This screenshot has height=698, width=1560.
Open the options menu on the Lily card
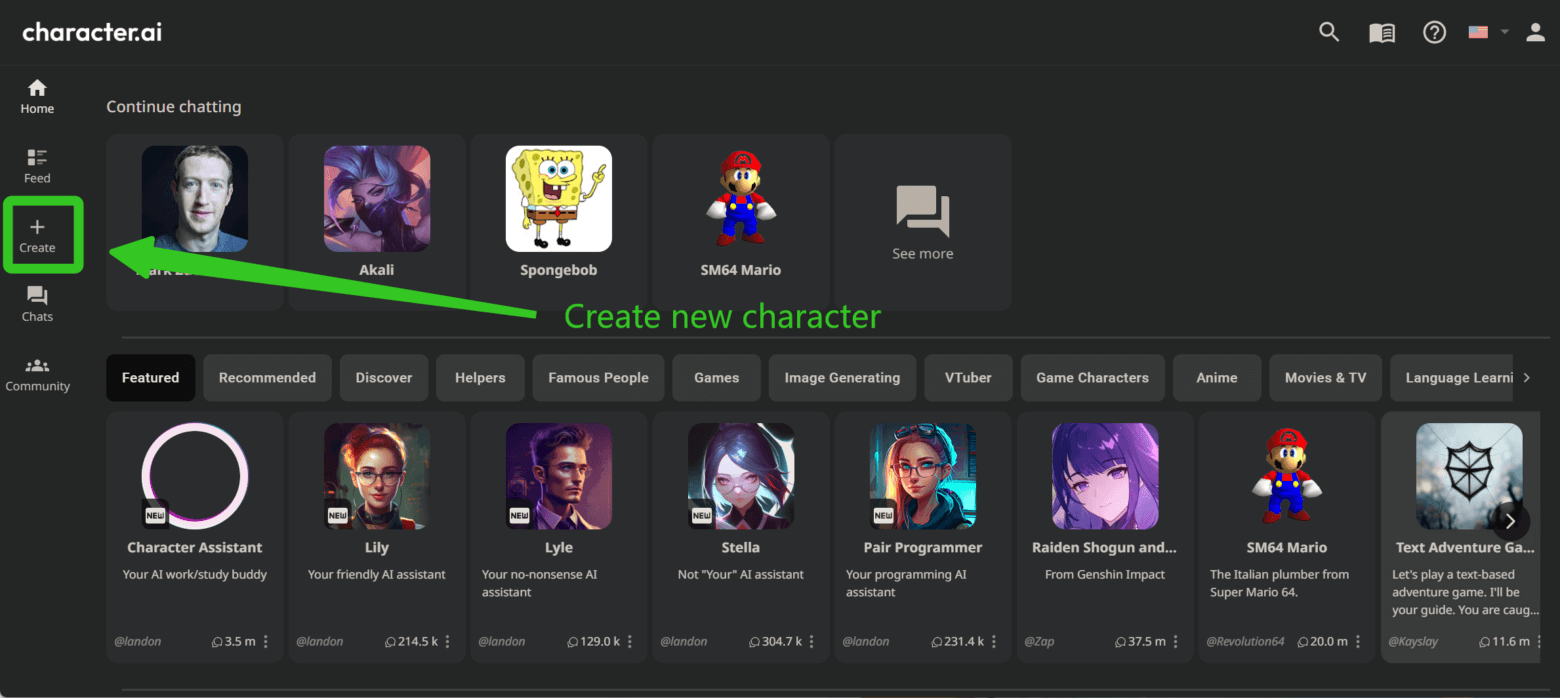coord(446,641)
